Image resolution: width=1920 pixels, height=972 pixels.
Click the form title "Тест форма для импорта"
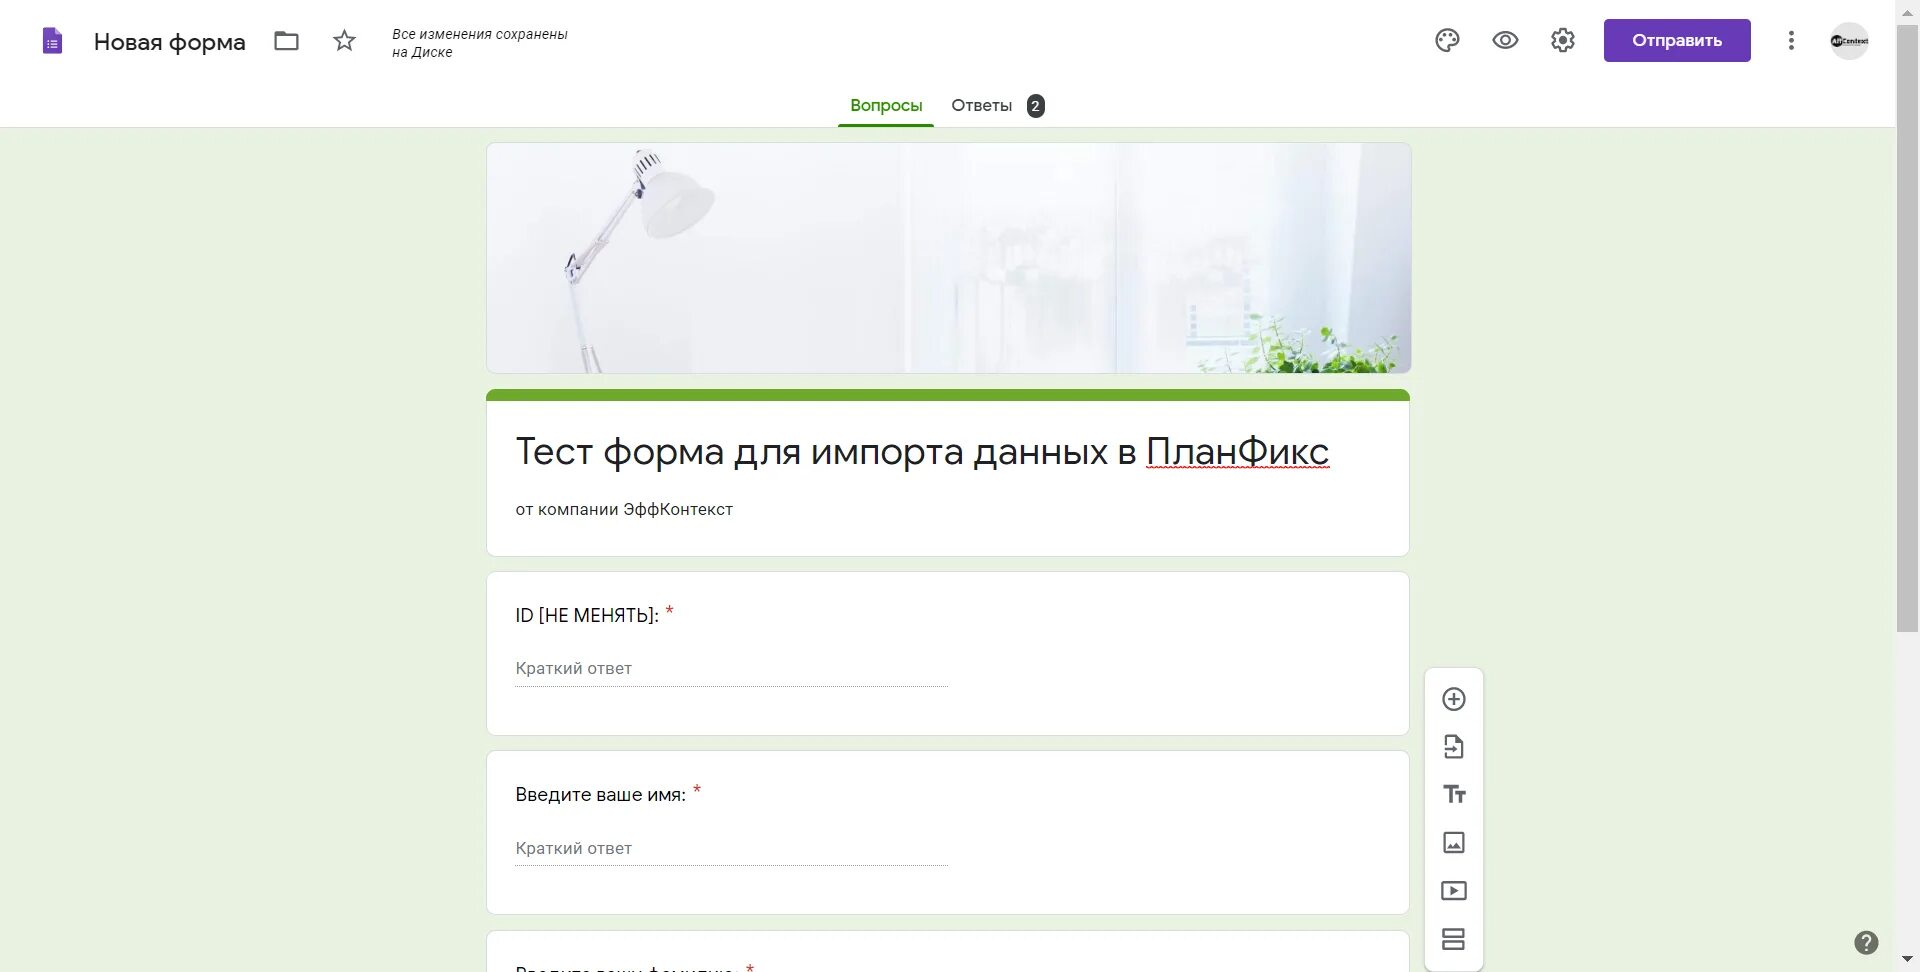pyautogui.click(x=922, y=452)
